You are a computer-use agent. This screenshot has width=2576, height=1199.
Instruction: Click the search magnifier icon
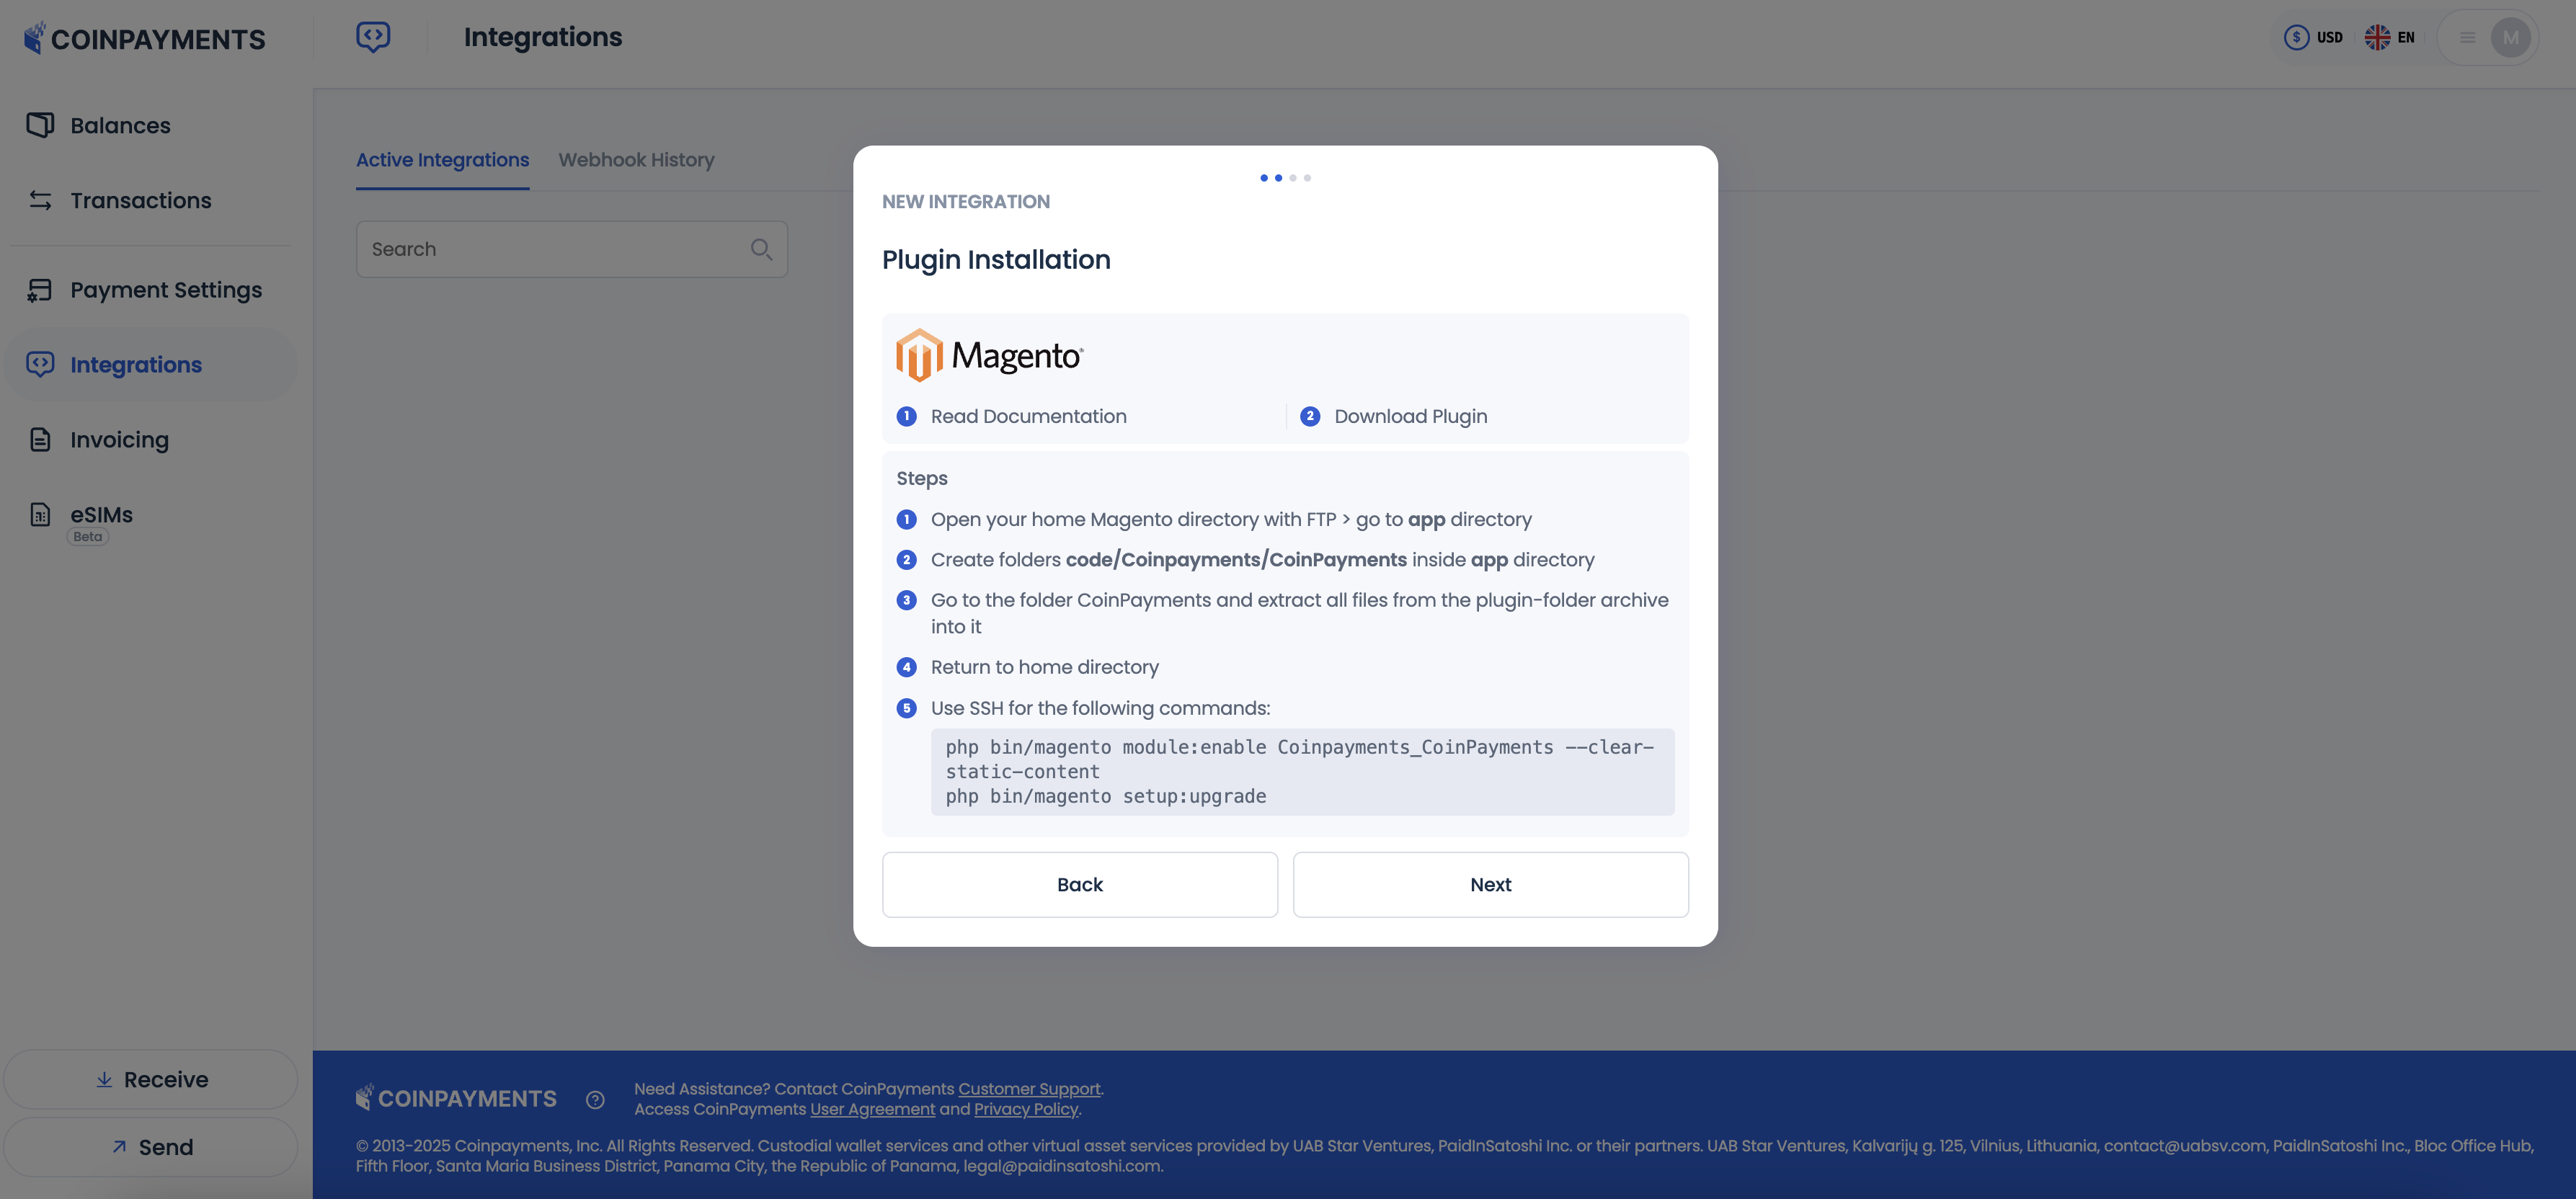761,248
